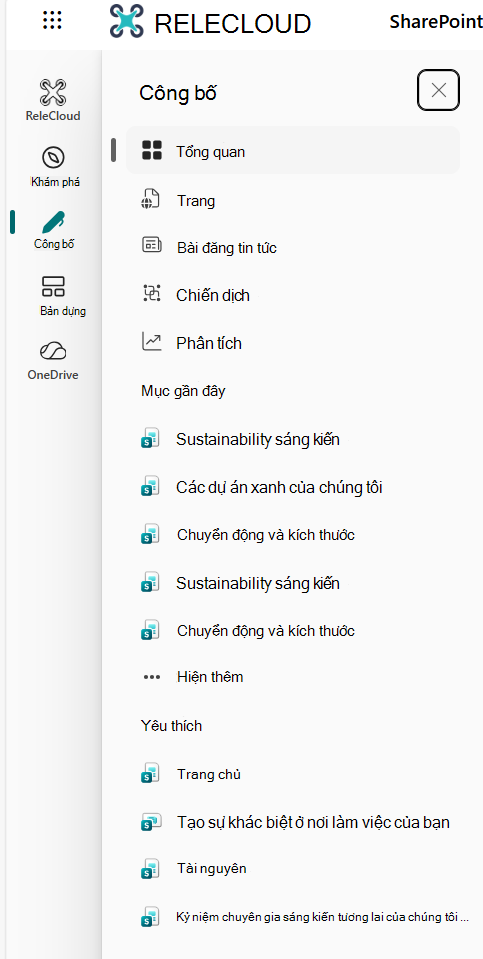
Task: Click the SharePoint title in header
Action: (x=435, y=22)
